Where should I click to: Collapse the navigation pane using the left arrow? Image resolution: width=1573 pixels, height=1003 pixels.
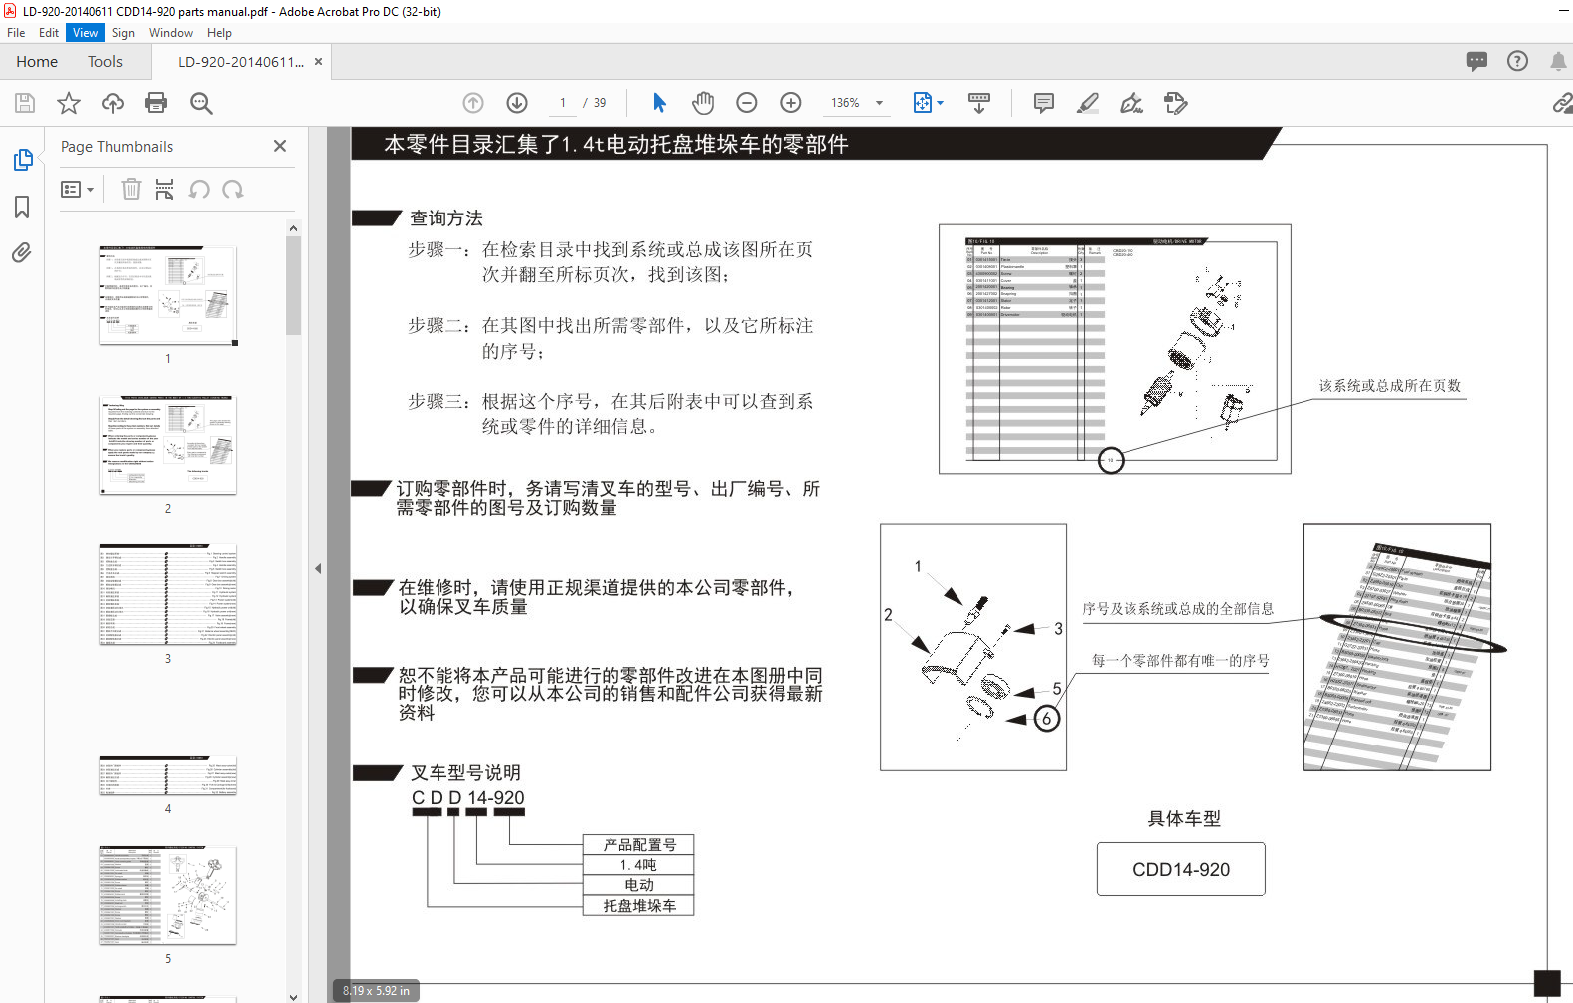coord(318,568)
